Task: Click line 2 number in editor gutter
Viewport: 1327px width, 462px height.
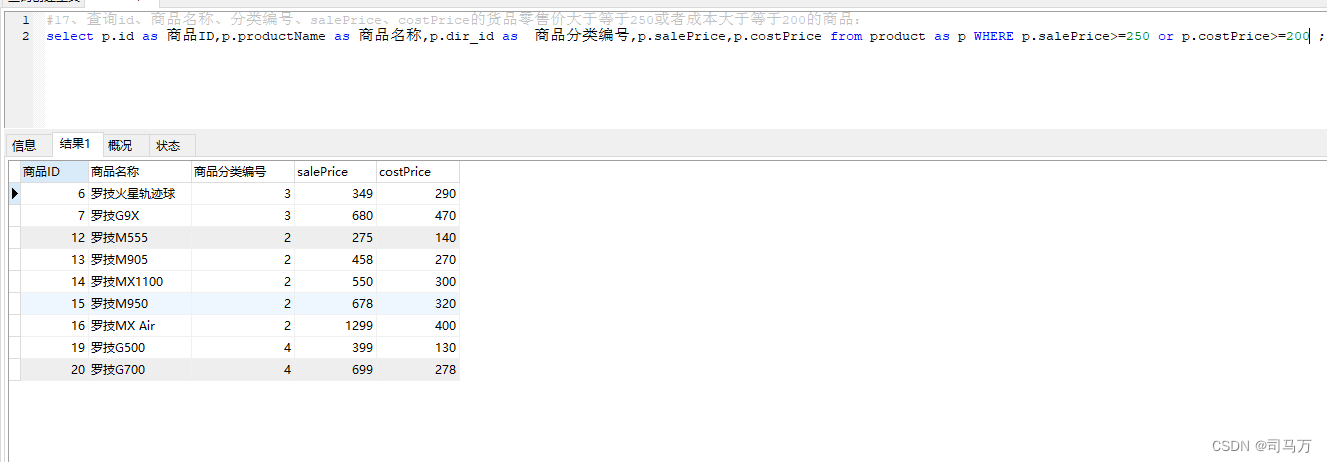Action: tap(25, 36)
